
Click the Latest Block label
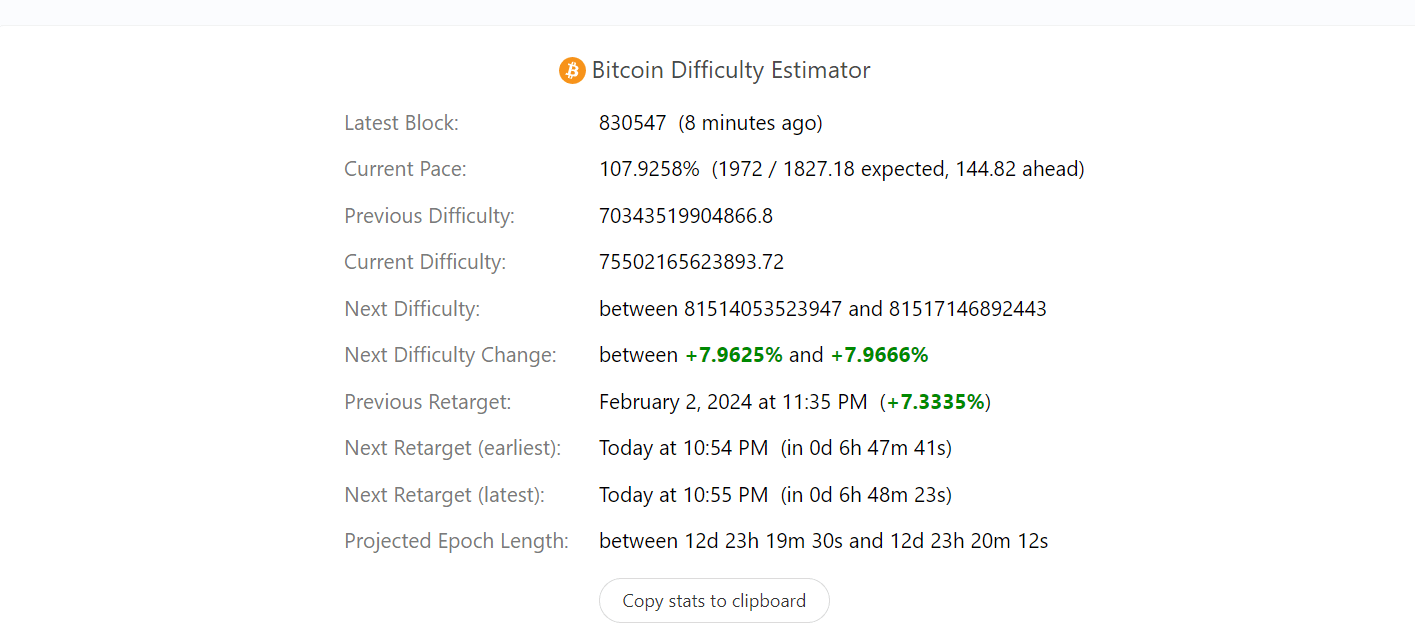pos(401,123)
